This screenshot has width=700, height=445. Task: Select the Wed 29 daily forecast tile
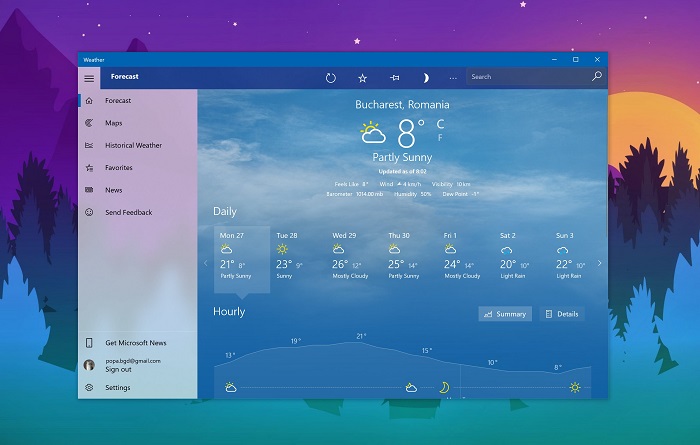(x=350, y=258)
